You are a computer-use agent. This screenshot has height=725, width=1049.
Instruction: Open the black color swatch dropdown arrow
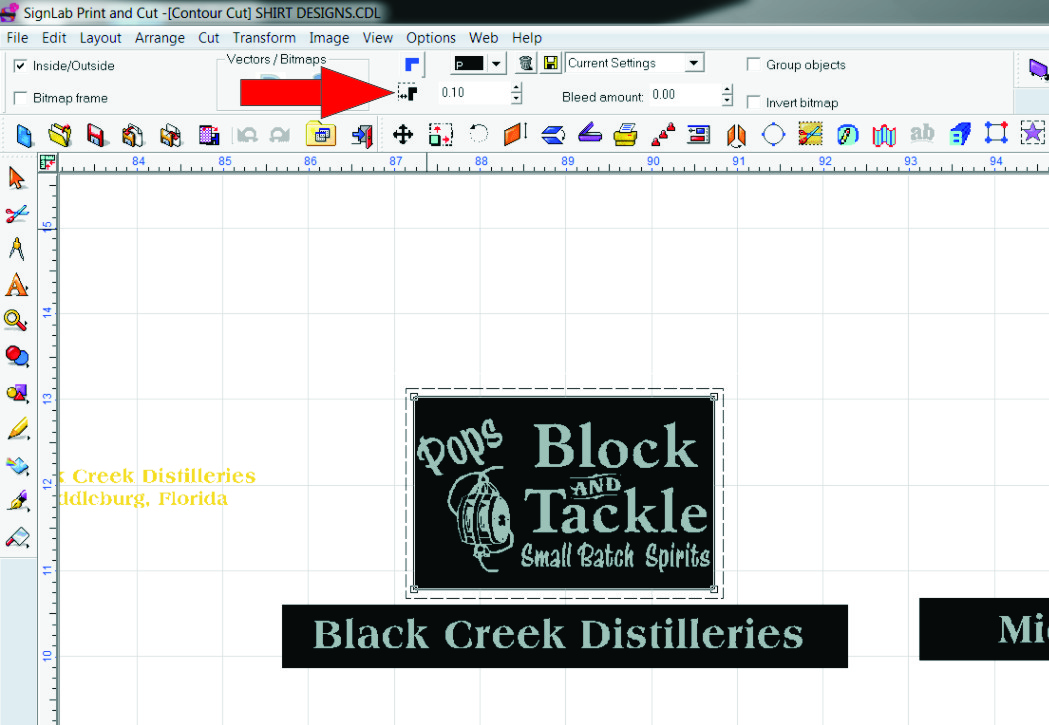point(496,64)
